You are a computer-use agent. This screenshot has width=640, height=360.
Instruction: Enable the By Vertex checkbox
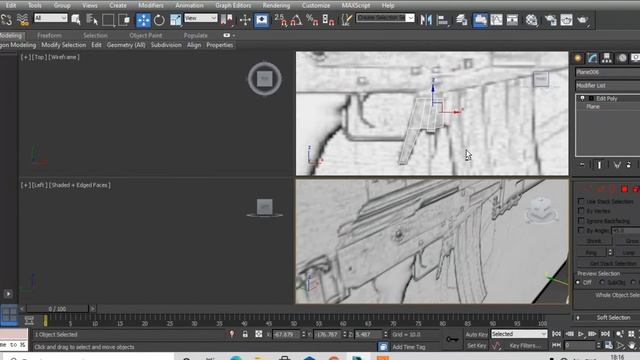[581, 211]
